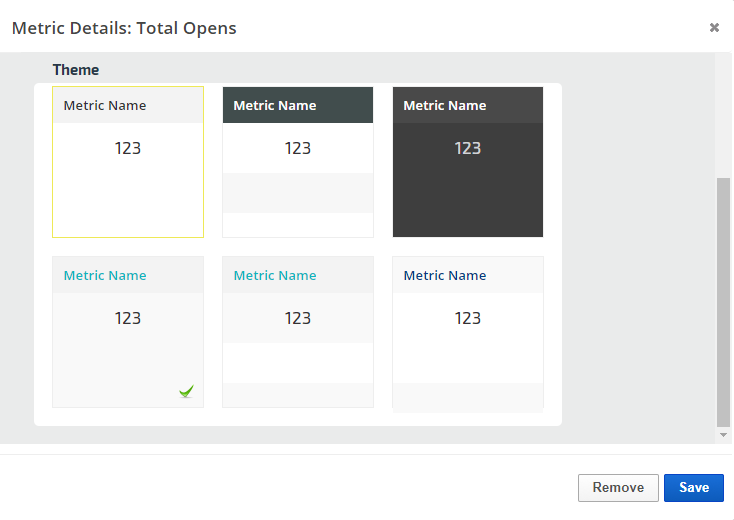The height and width of the screenshot is (520, 734).
Task: Click white 'Metric Name' header on dark green bar
Action: coord(275,105)
